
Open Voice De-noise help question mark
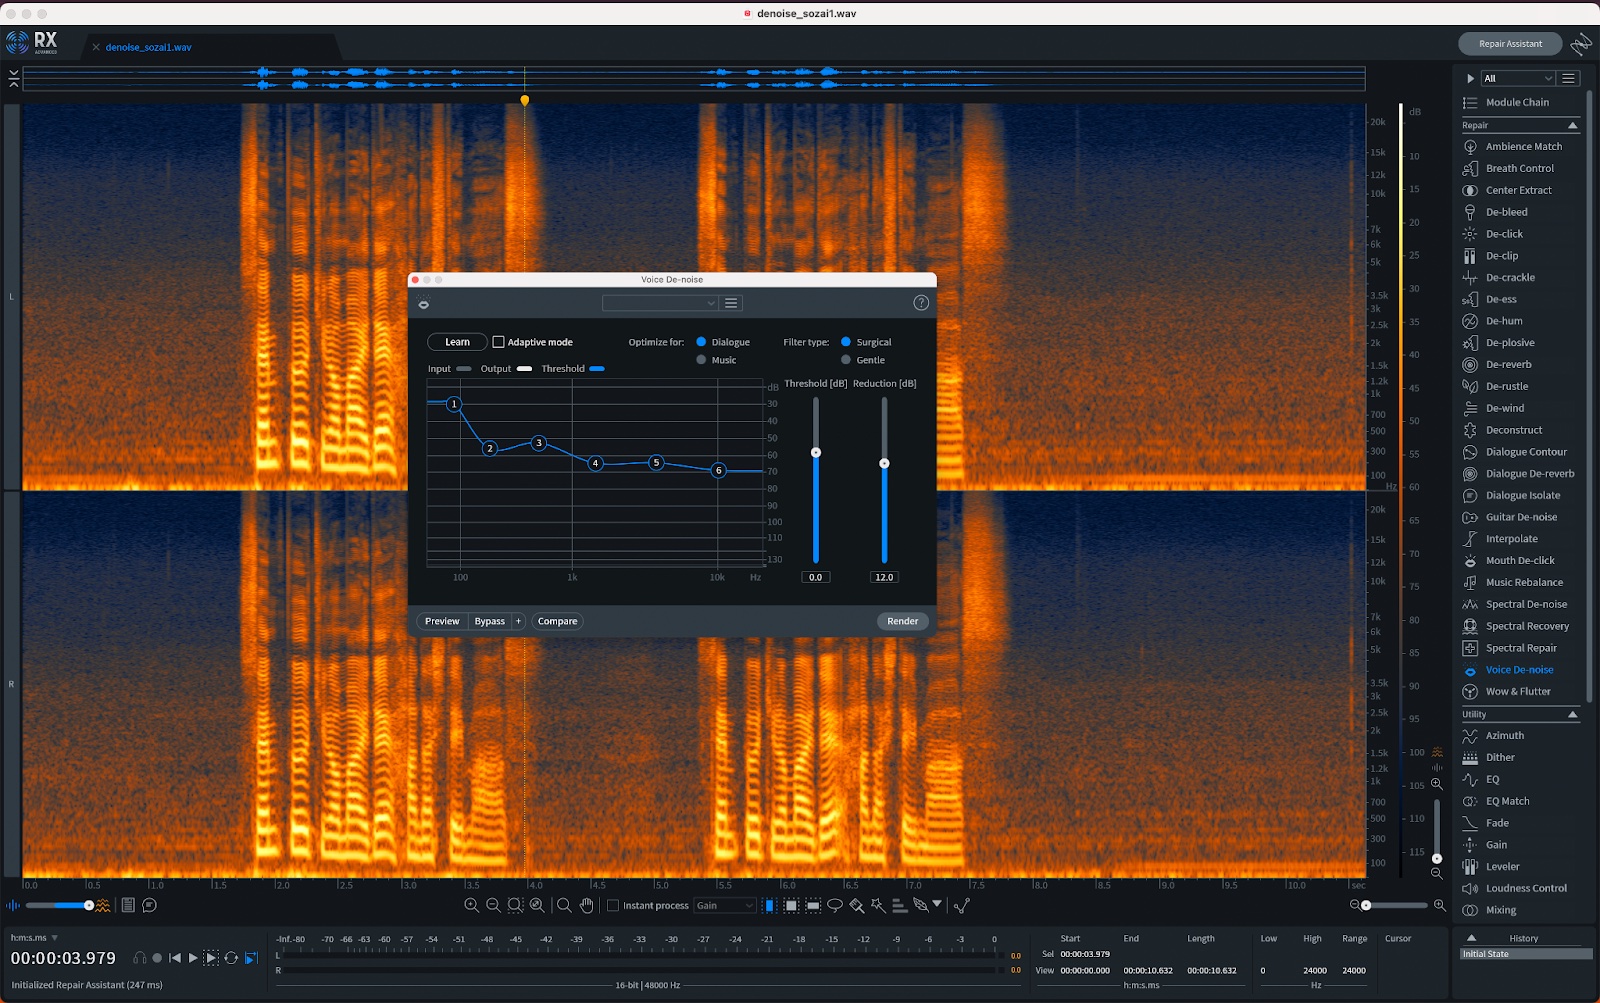pos(921,303)
